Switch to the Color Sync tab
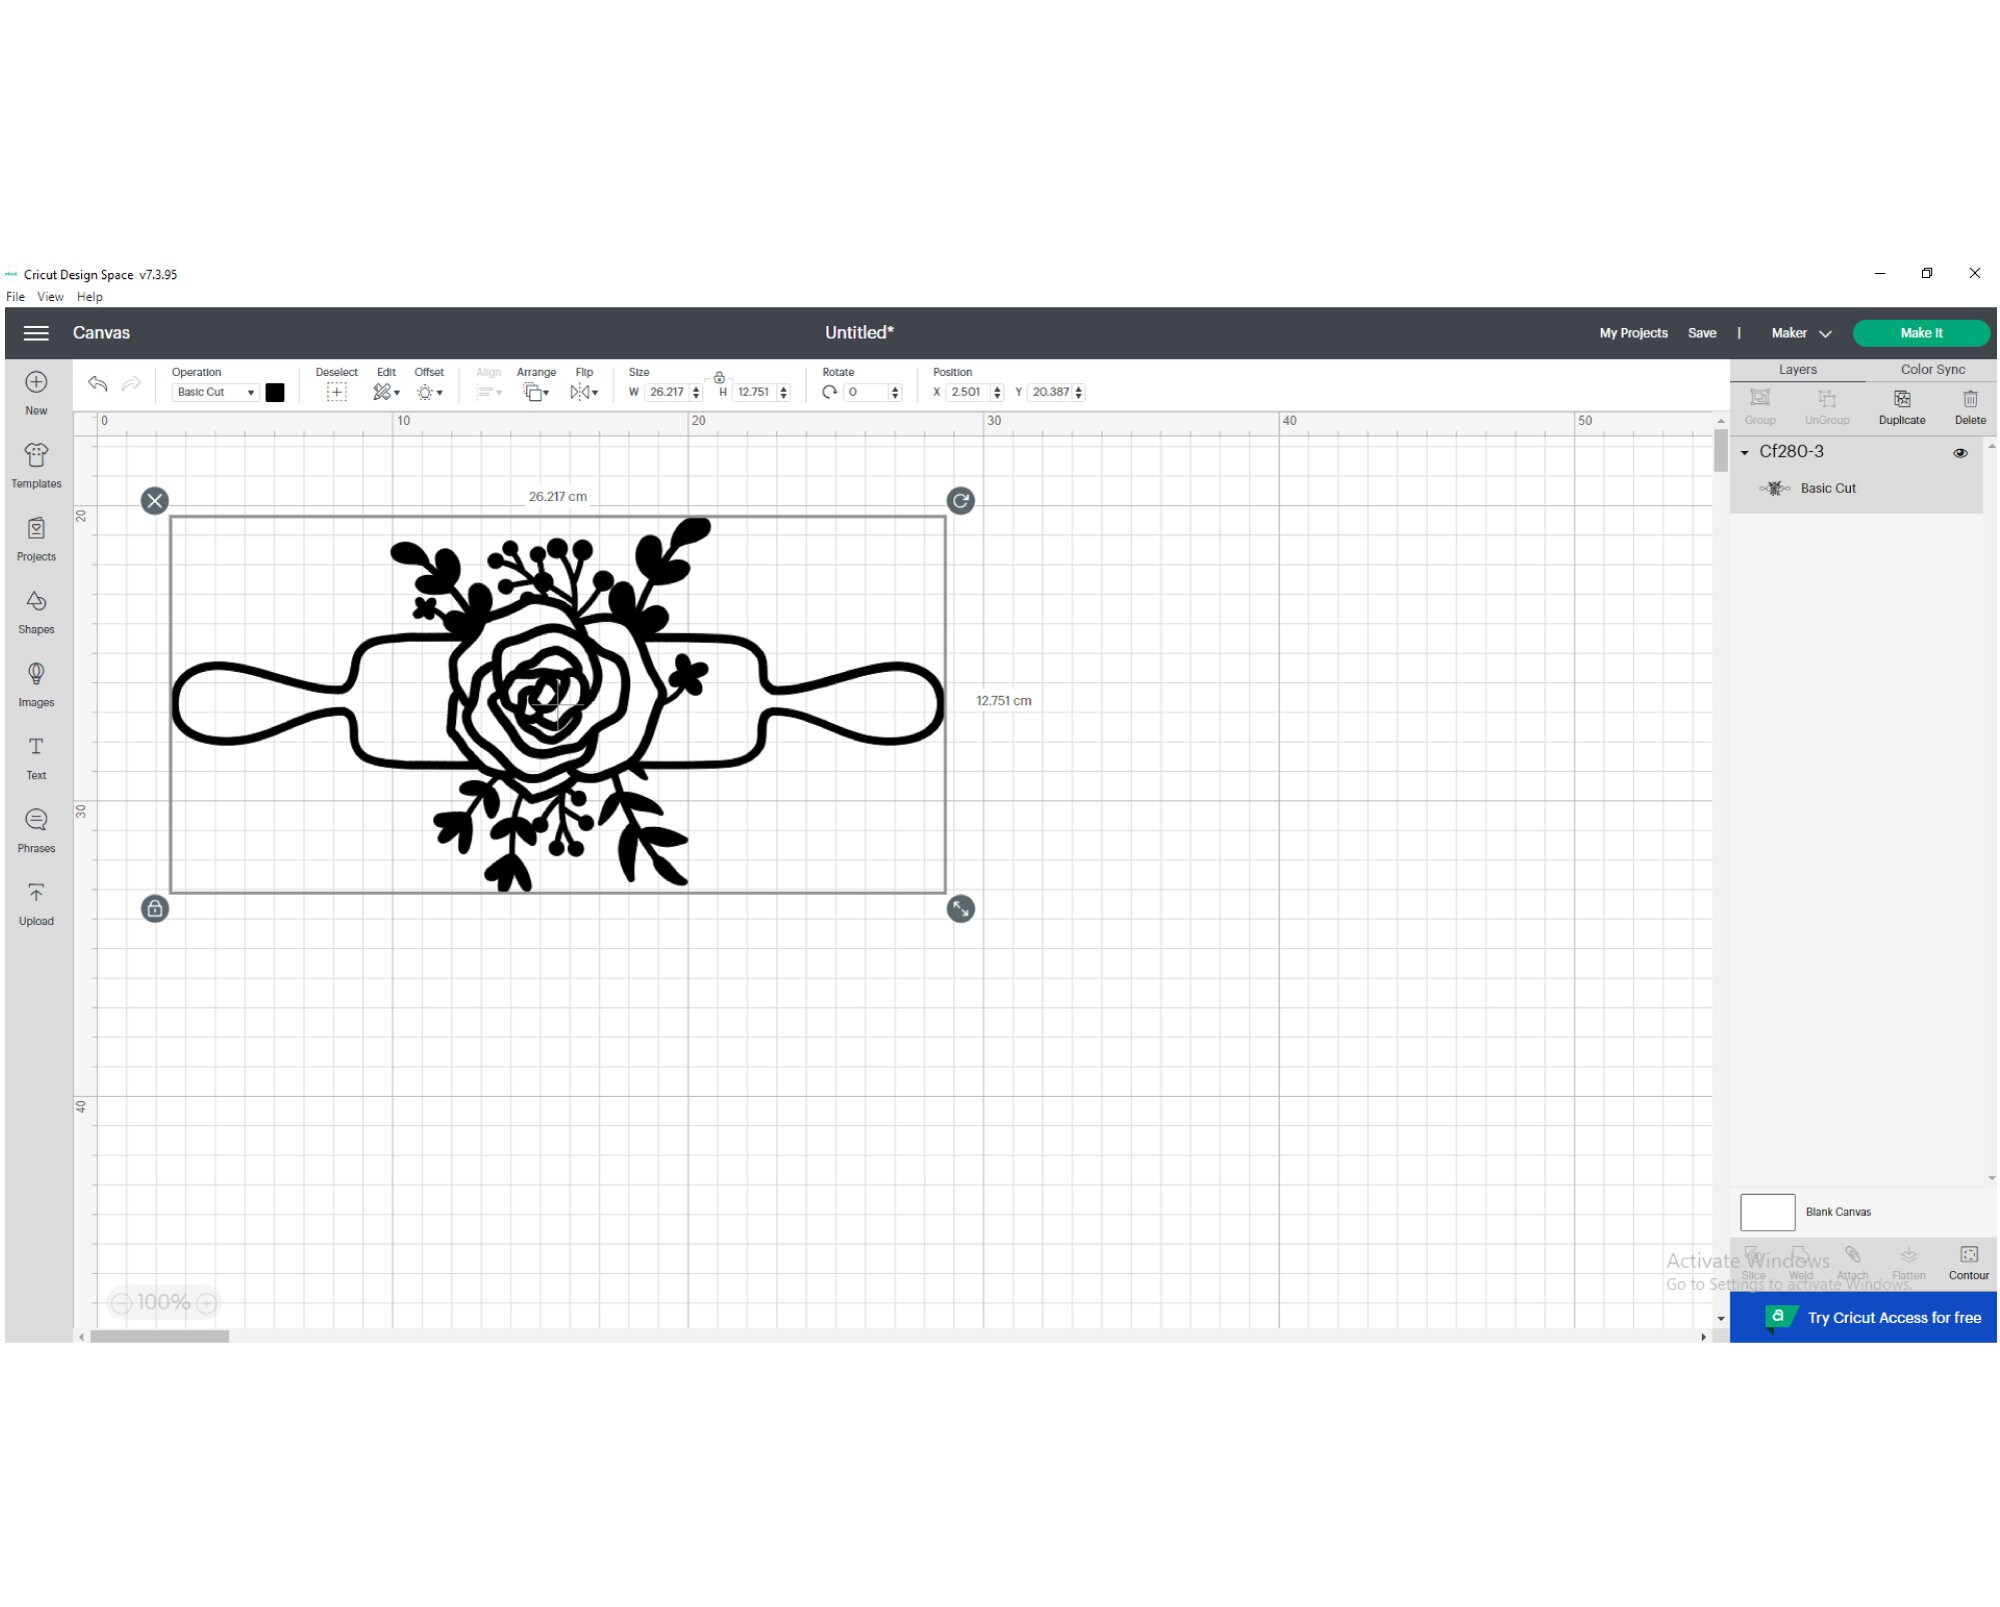 [1931, 369]
